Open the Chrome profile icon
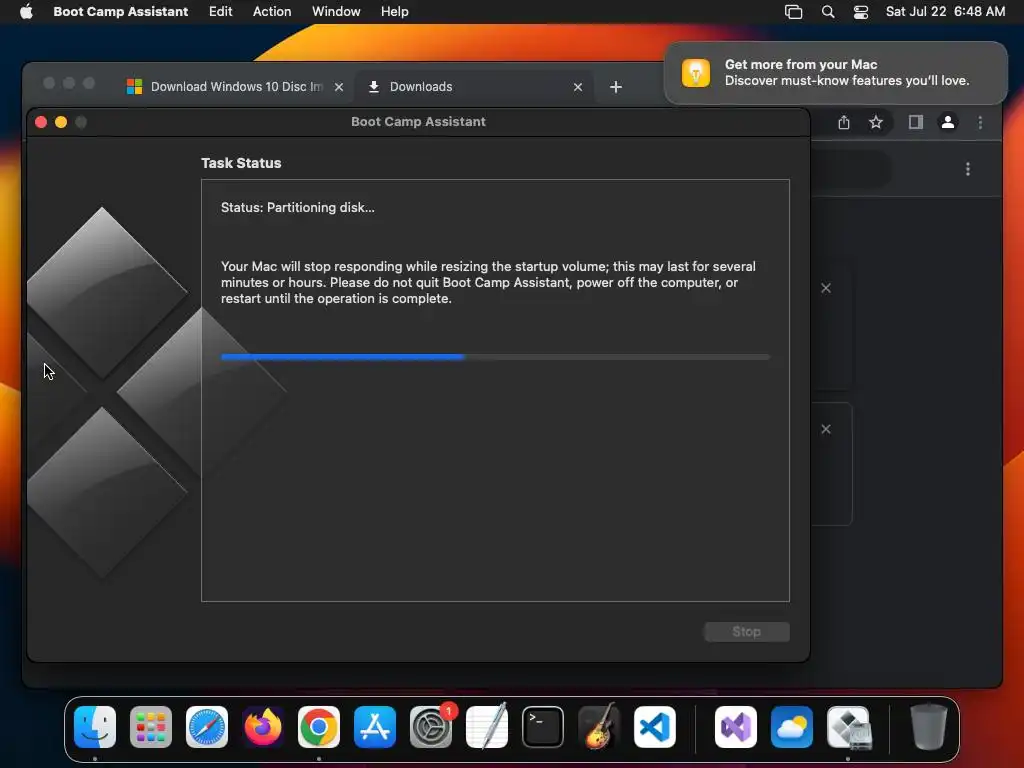The height and width of the screenshot is (768, 1024). 948,122
